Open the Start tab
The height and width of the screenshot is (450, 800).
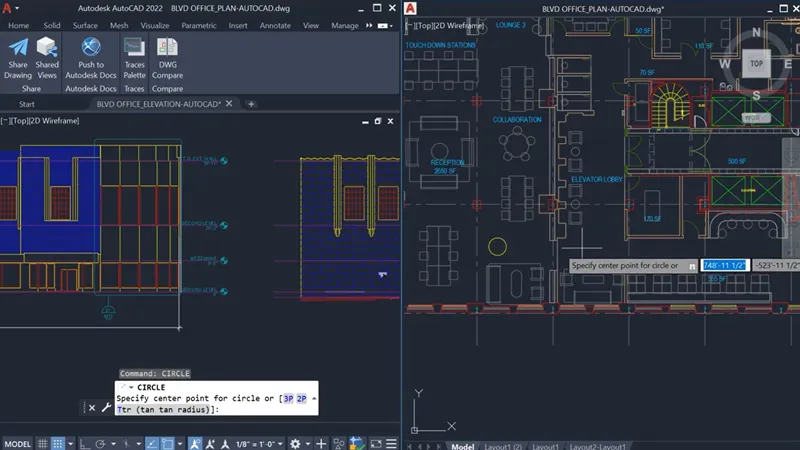tap(27, 104)
